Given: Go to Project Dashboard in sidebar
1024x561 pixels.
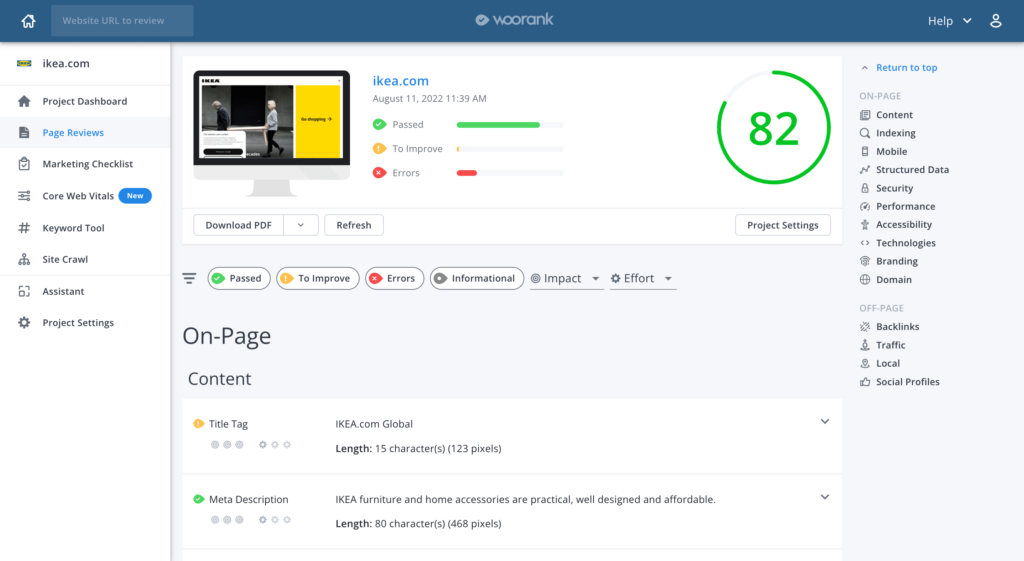Looking at the screenshot, I should [85, 101].
